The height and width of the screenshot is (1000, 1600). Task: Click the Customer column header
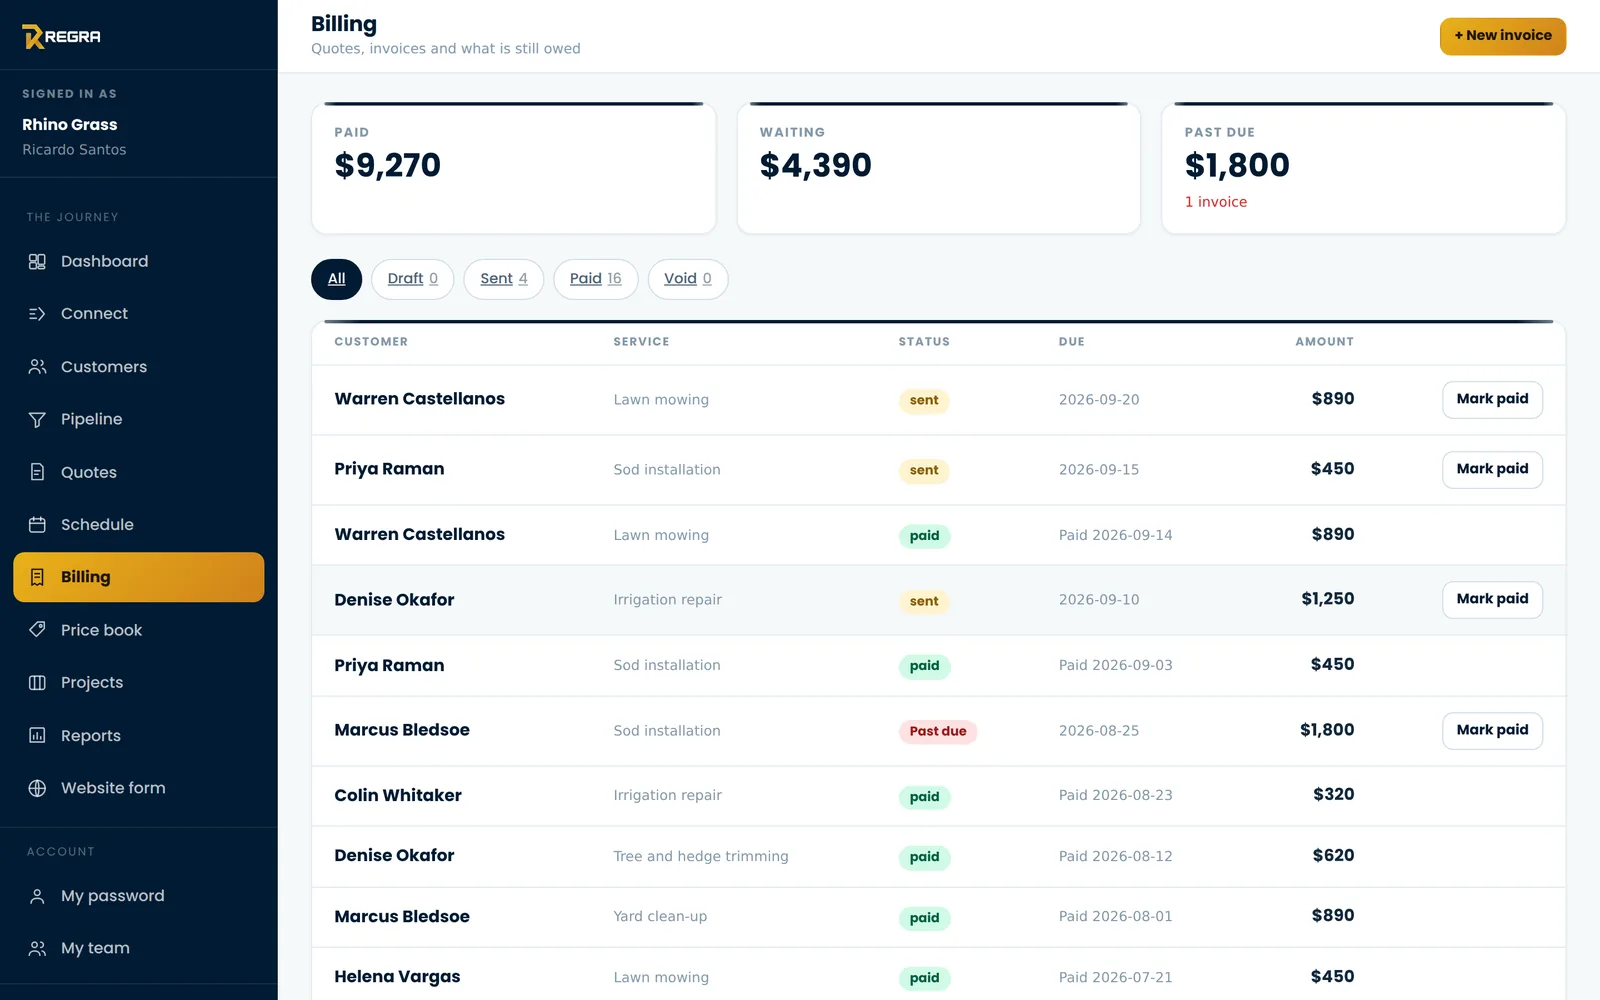[371, 342]
